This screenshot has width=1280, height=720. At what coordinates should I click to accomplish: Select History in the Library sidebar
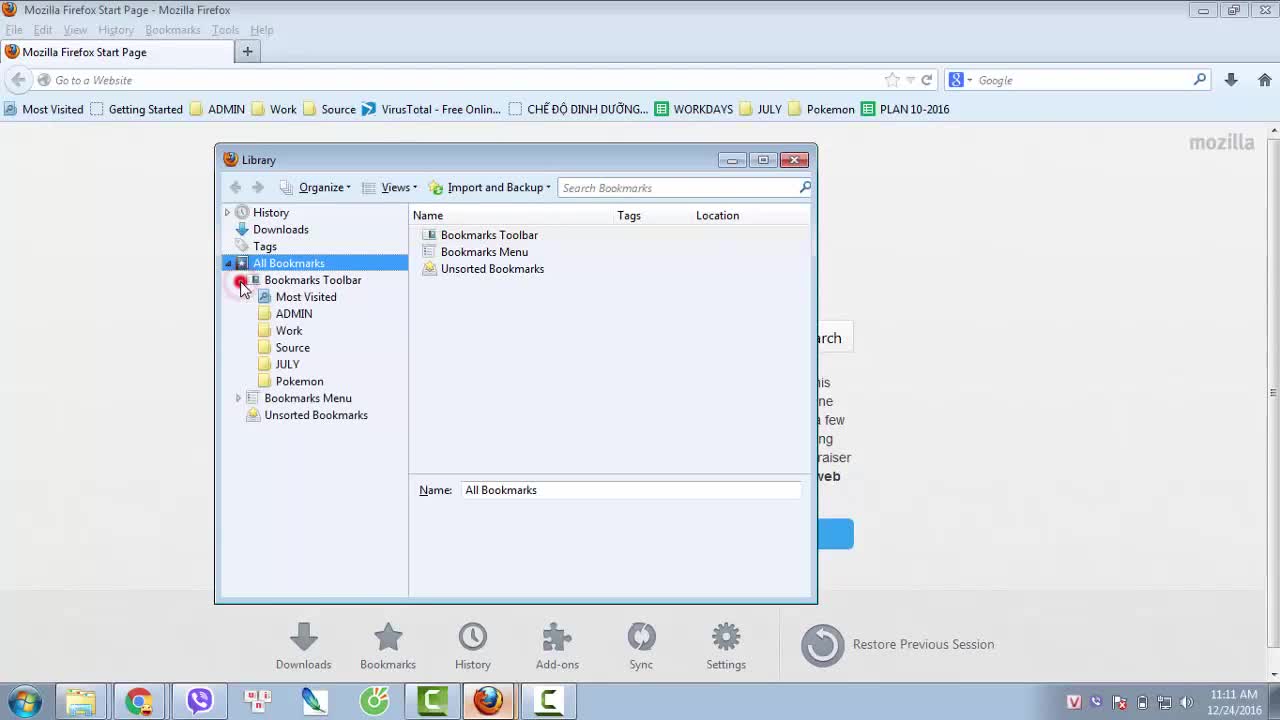click(x=270, y=212)
